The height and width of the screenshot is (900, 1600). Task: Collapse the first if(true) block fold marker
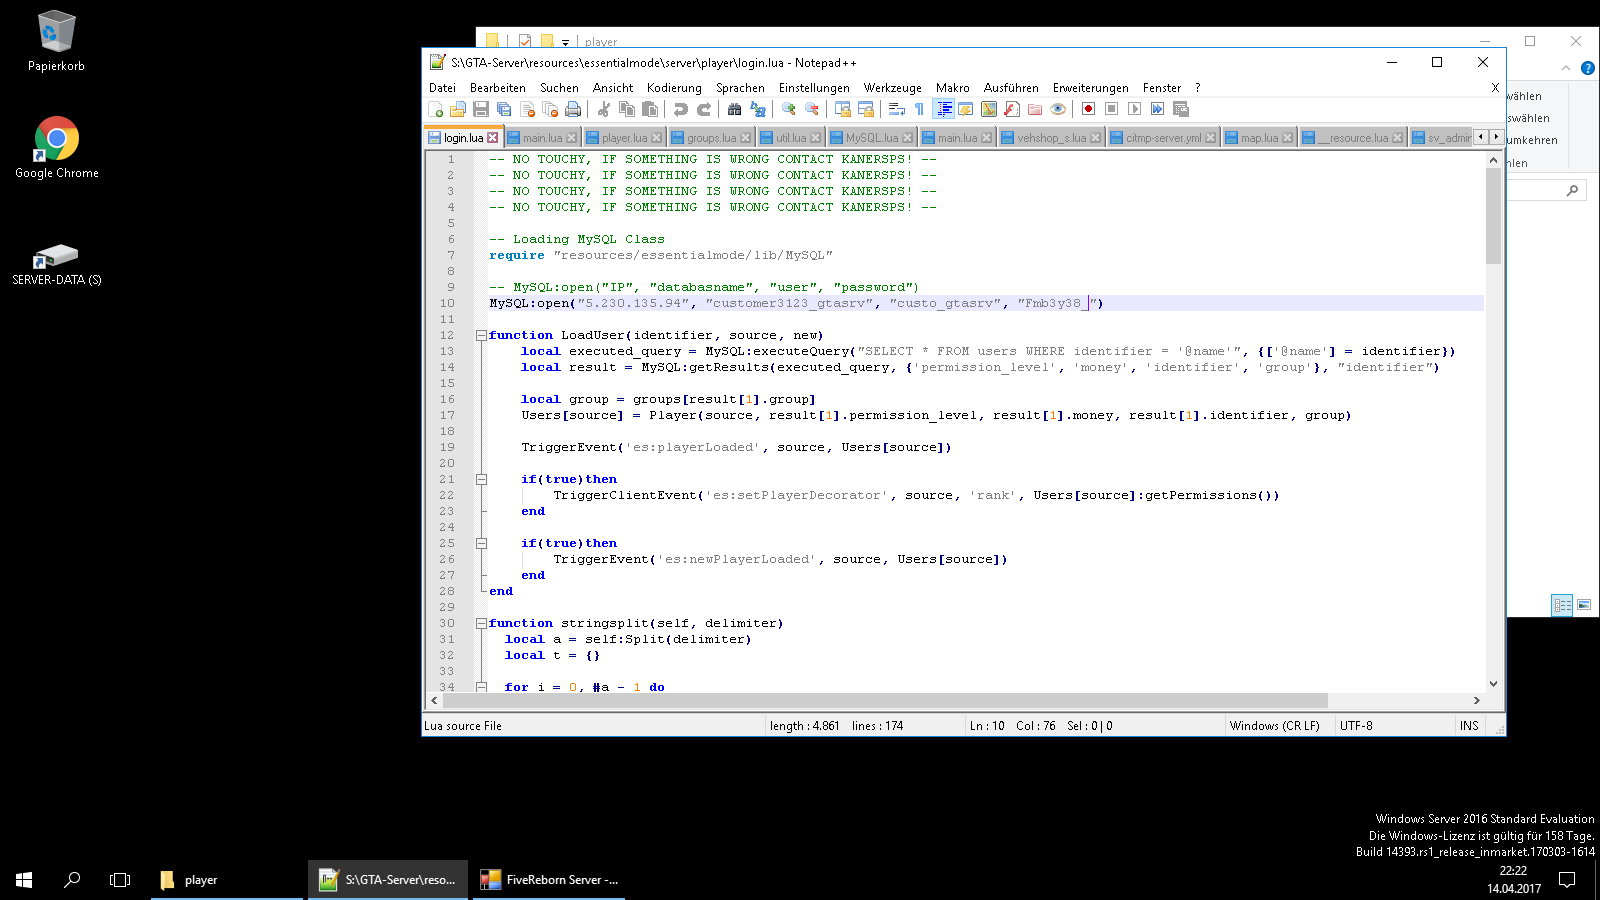click(x=481, y=479)
